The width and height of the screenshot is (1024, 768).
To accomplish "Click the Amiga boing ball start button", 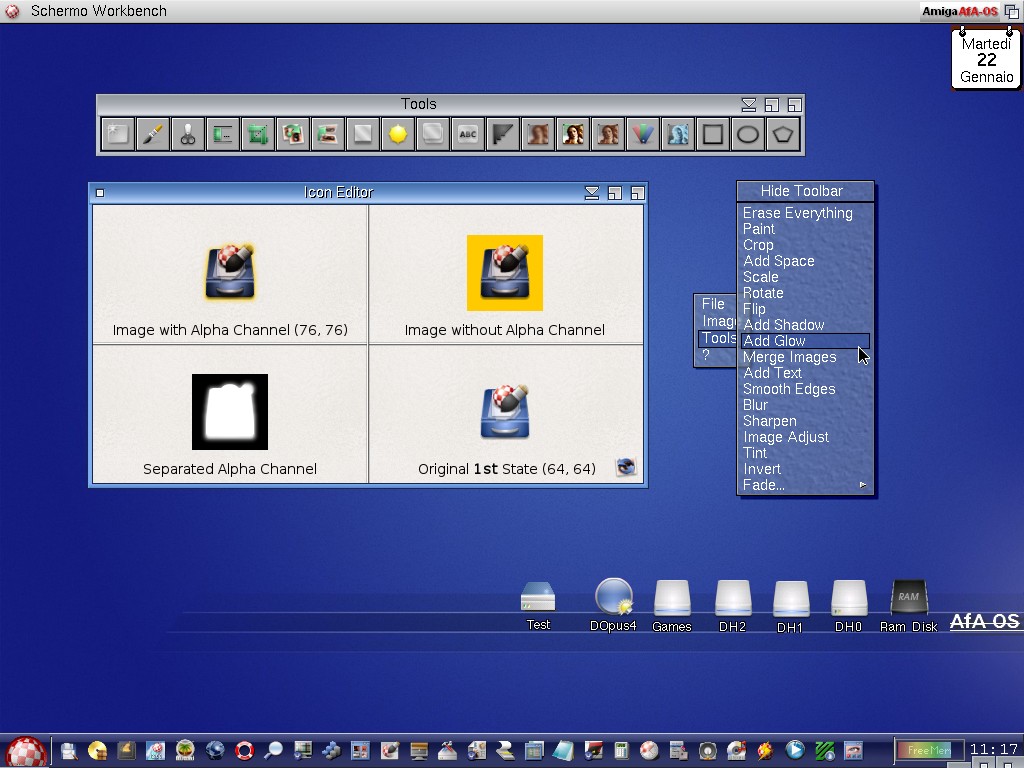I will point(26,751).
